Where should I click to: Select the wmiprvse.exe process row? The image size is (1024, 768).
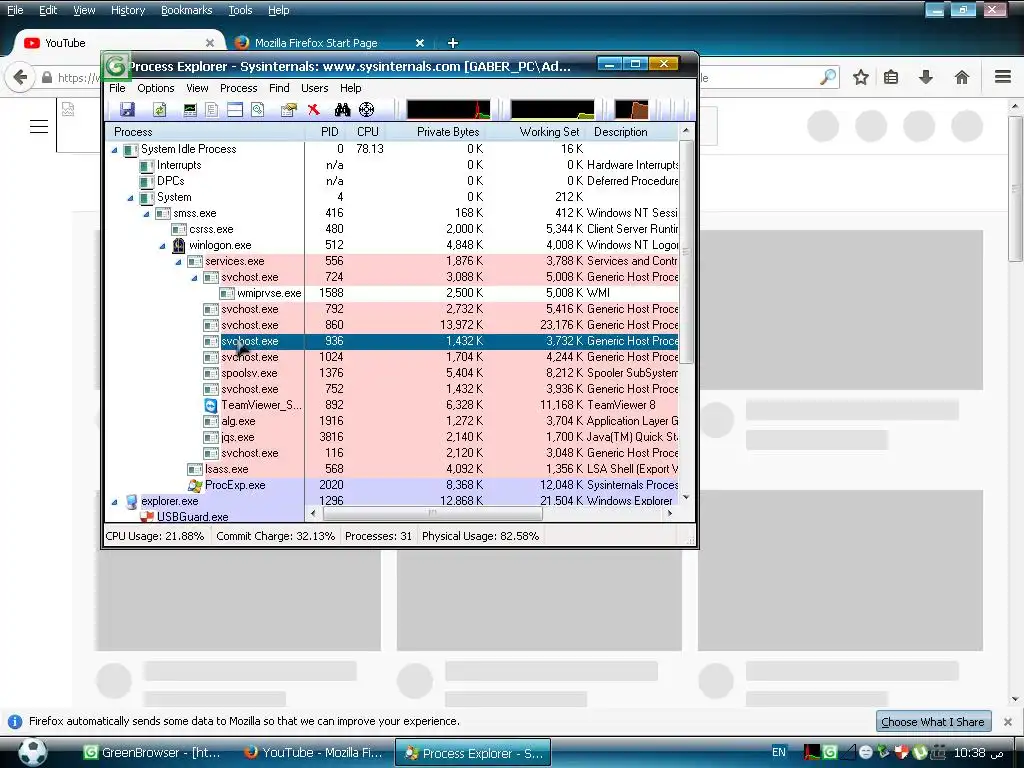tap(392, 293)
